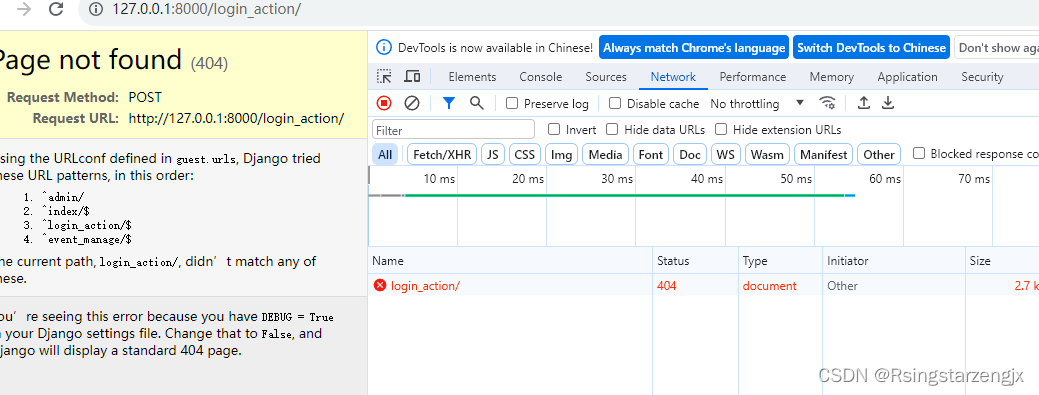
Task: Filter by JS requests
Action: [x=492, y=154]
